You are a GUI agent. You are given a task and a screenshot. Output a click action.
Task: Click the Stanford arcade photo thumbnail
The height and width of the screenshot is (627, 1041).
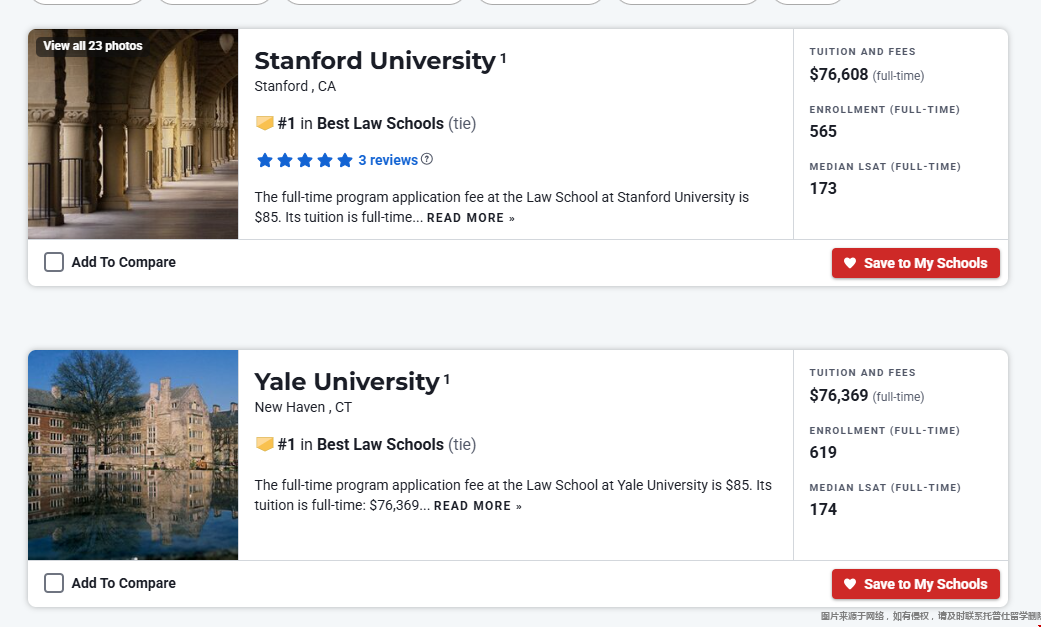(x=133, y=134)
